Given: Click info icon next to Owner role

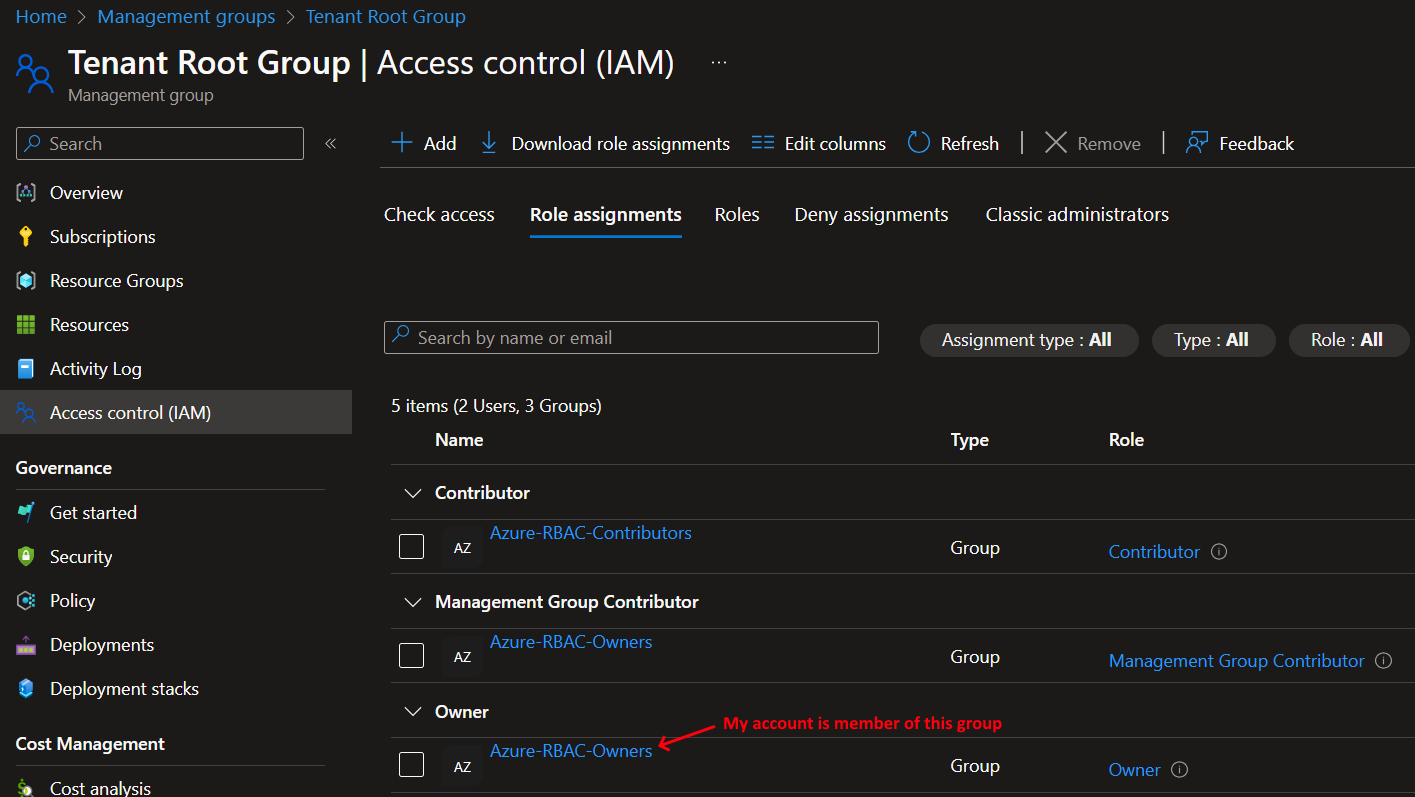Looking at the screenshot, I should tap(1179, 770).
